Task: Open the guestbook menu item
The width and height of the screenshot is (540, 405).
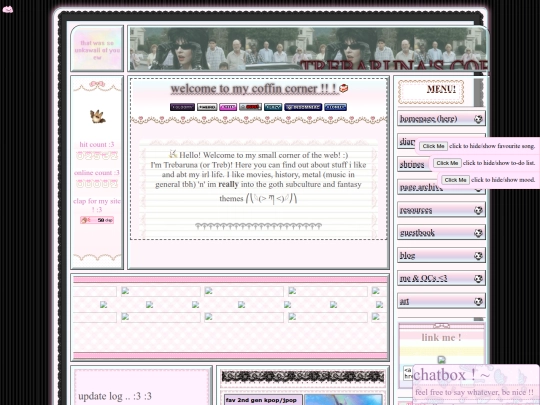Action: (x=441, y=233)
